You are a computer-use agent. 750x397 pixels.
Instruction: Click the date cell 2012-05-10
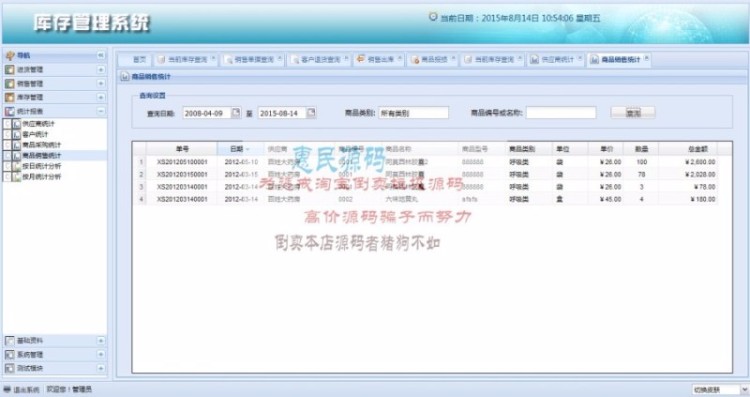pos(241,162)
